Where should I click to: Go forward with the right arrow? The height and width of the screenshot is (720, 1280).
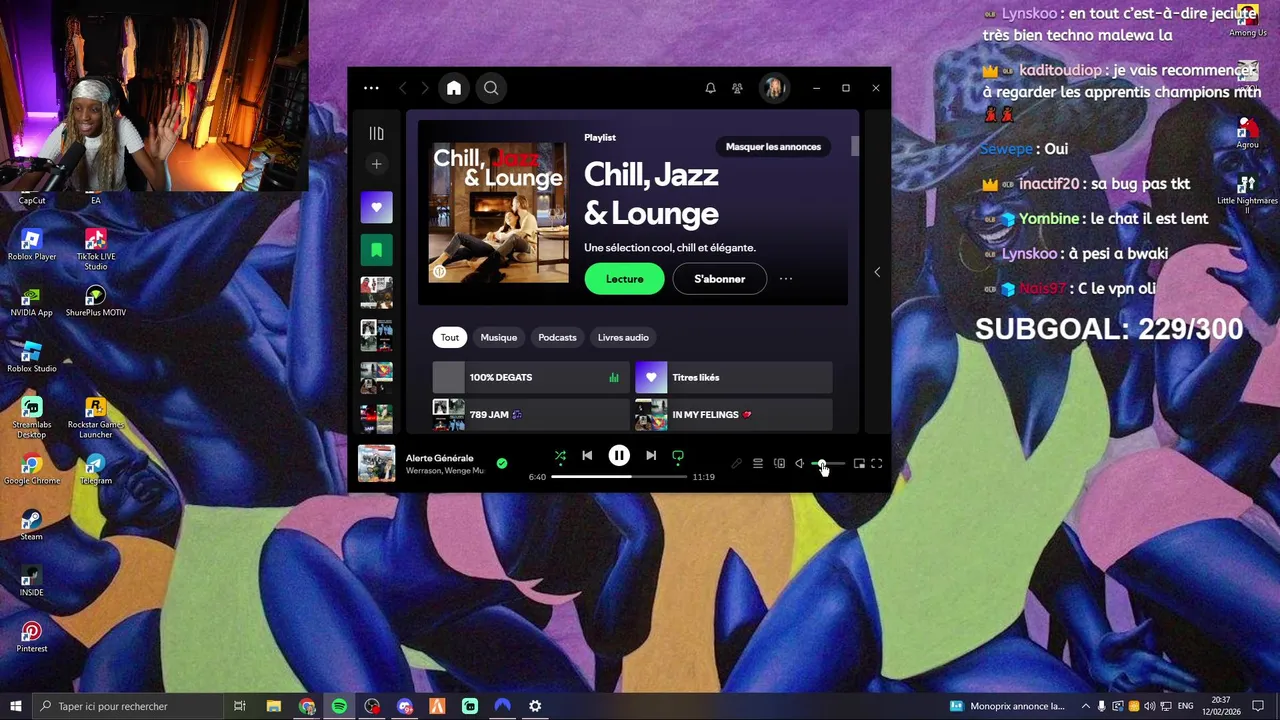pos(425,88)
